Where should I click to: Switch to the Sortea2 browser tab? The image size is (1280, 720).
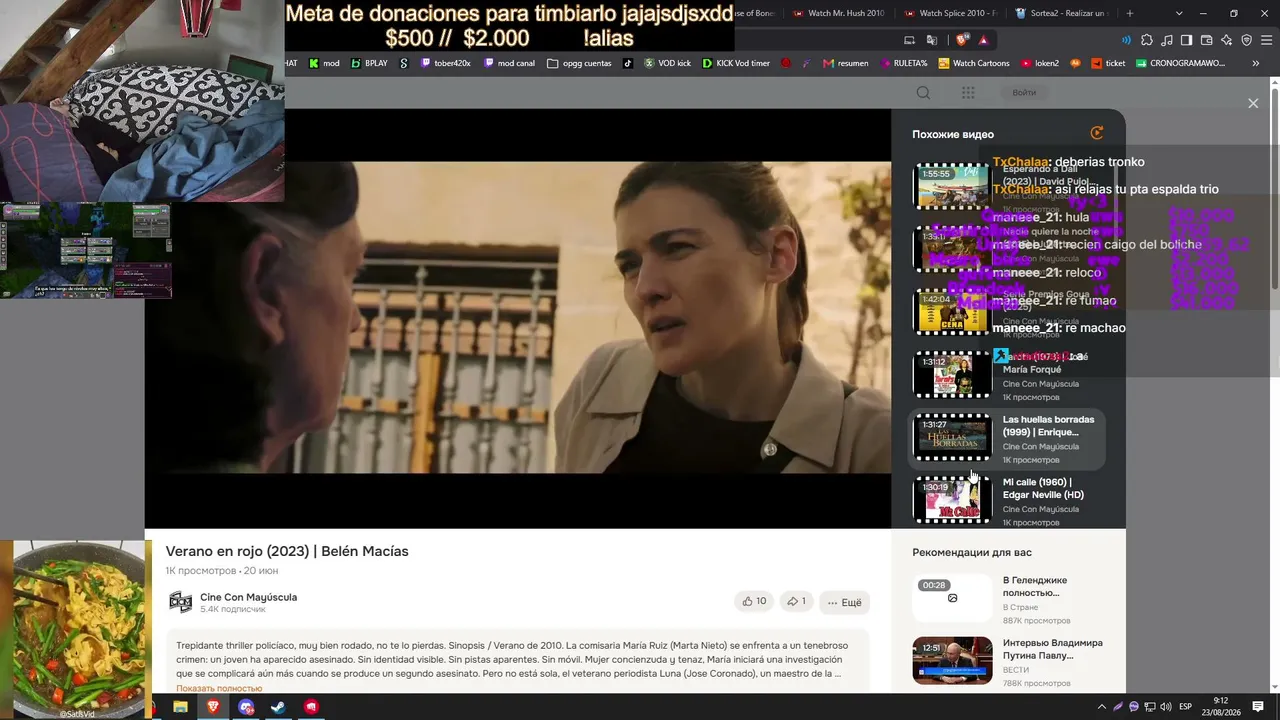coord(1060,13)
